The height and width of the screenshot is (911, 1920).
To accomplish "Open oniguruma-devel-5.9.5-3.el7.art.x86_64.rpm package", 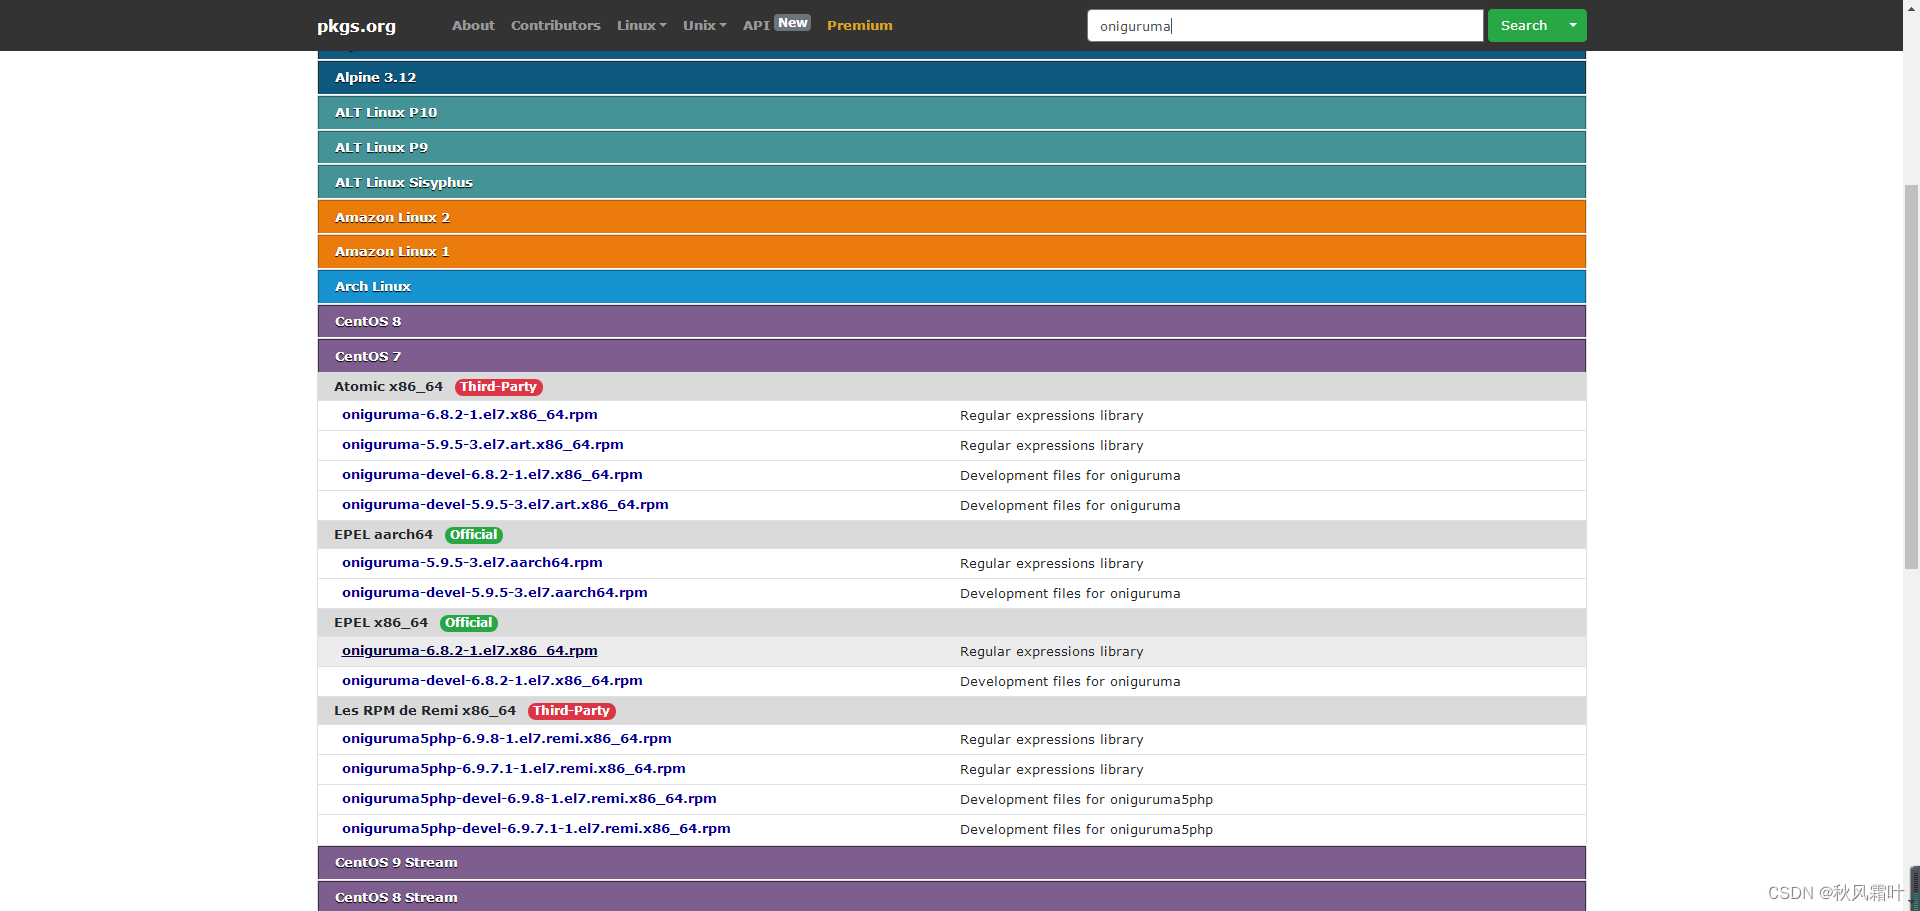I will (x=505, y=505).
